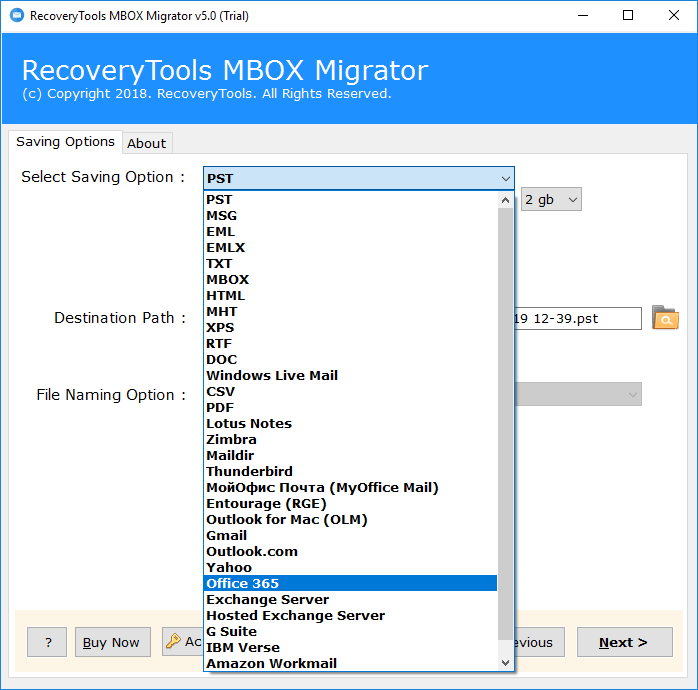Select Gmail as saving option
The width and height of the screenshot is (698, 690).
(350, 536)
